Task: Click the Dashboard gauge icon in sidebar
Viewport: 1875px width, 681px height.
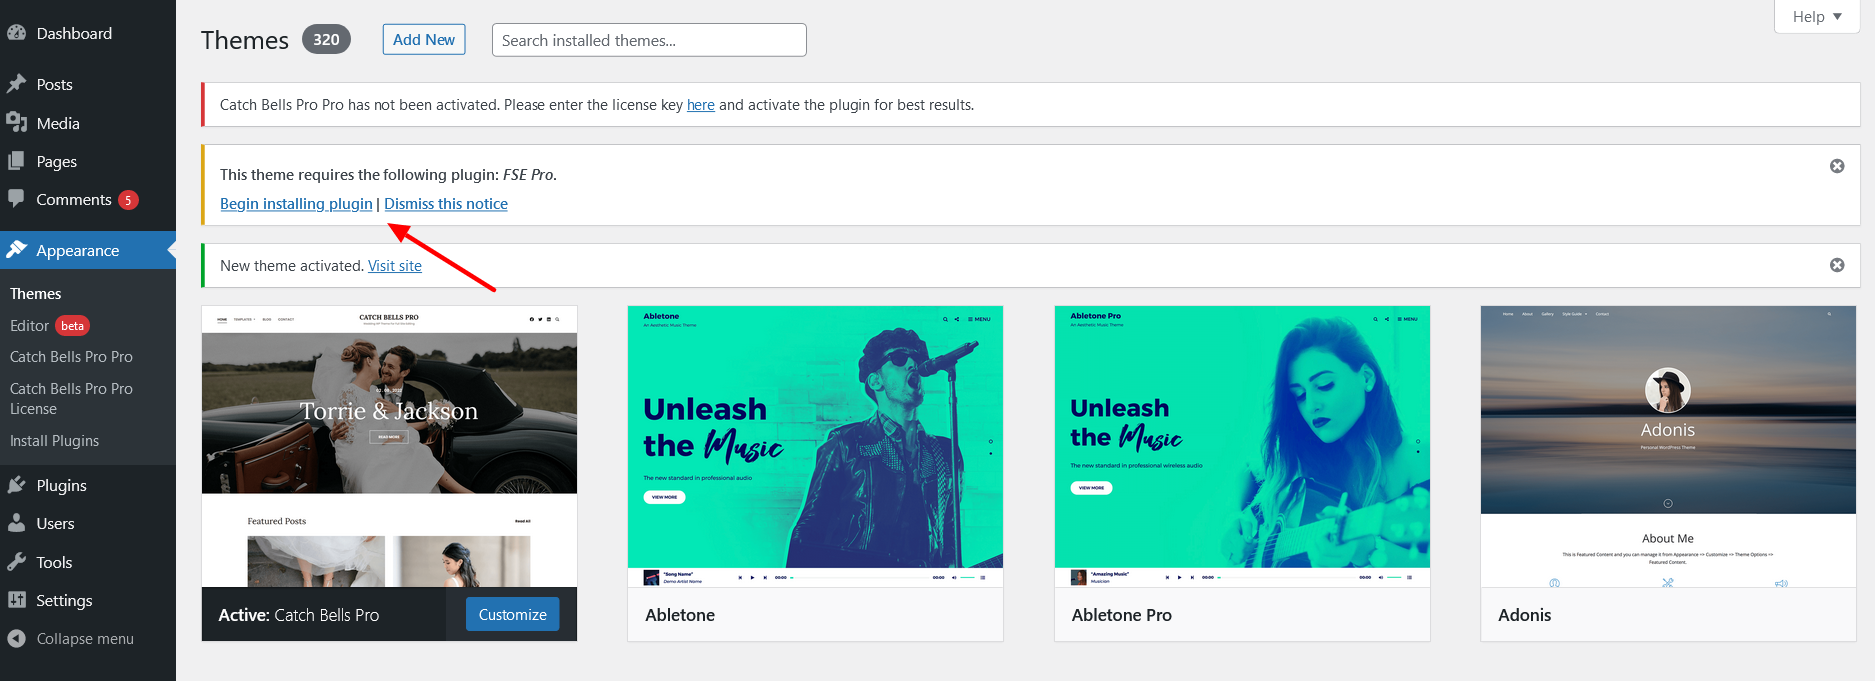Action: 16,33
